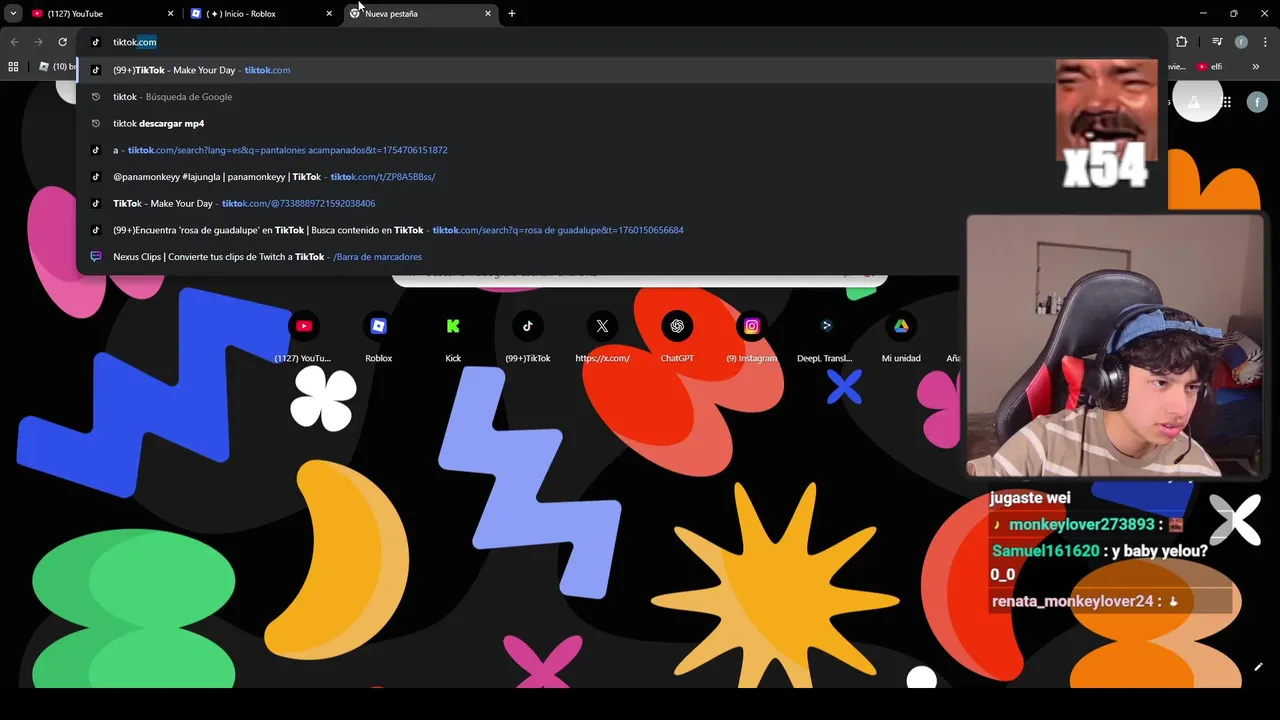Click the pencil customize Chrome button

(1258, 667)
